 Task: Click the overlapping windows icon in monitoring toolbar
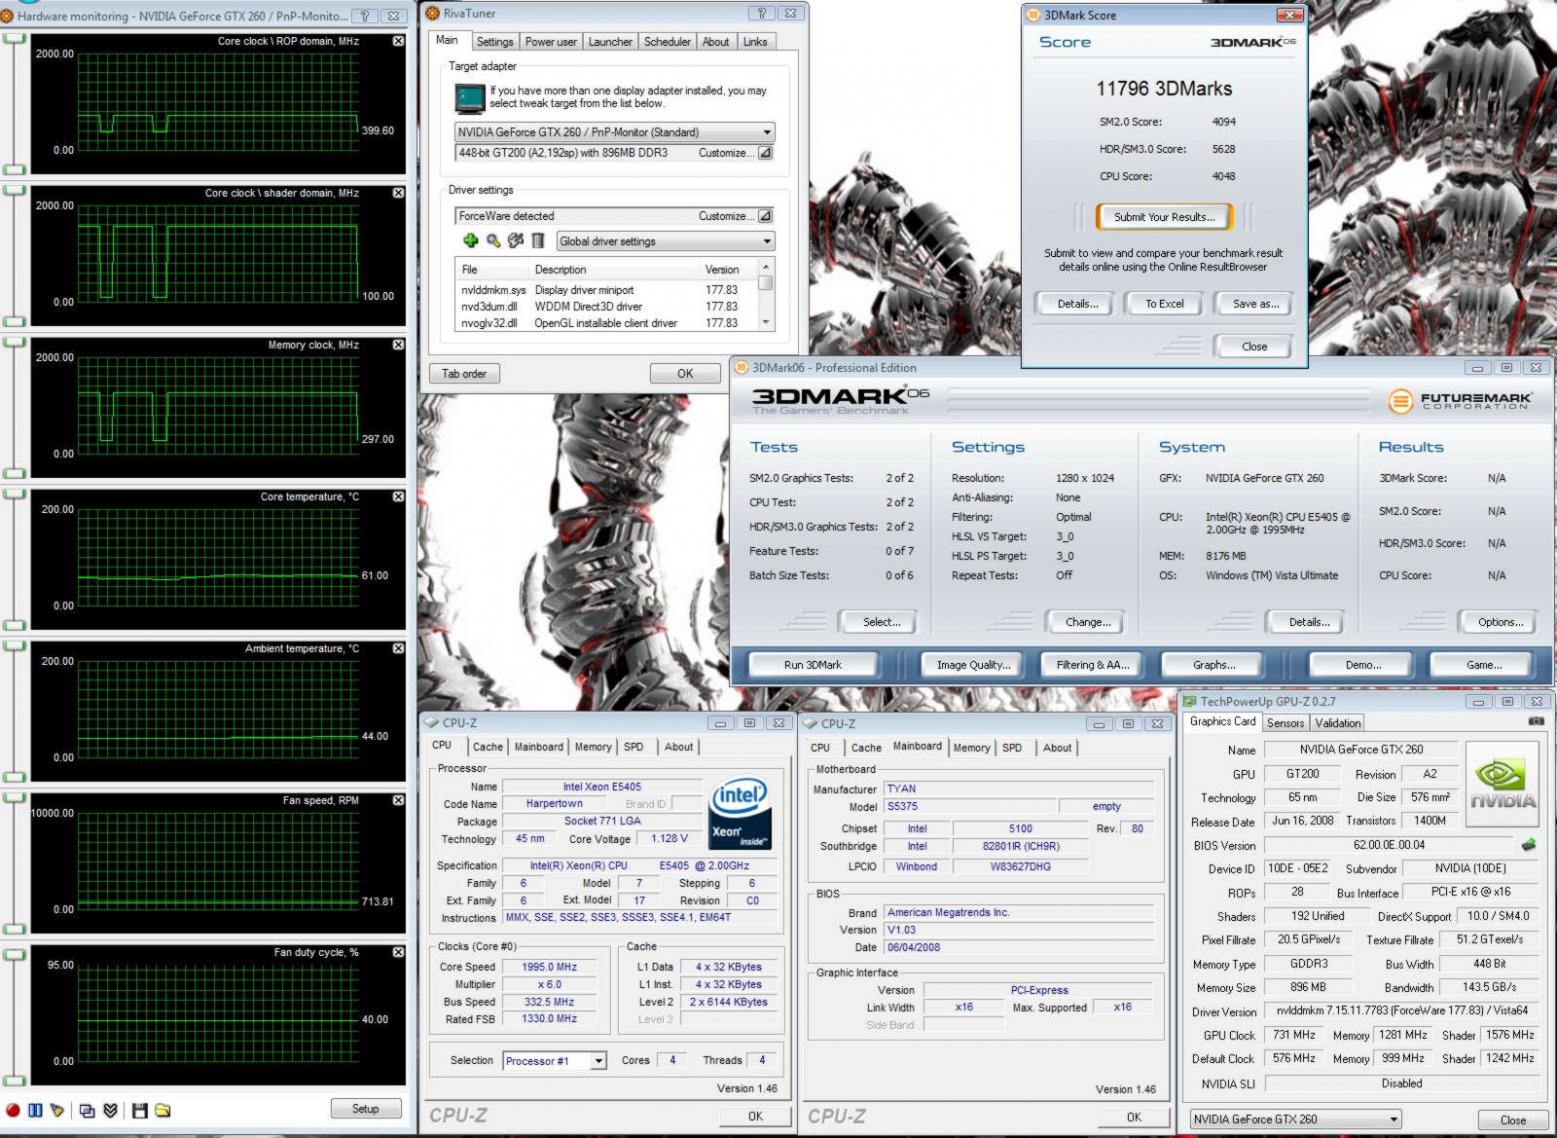tap(87, 1110)
